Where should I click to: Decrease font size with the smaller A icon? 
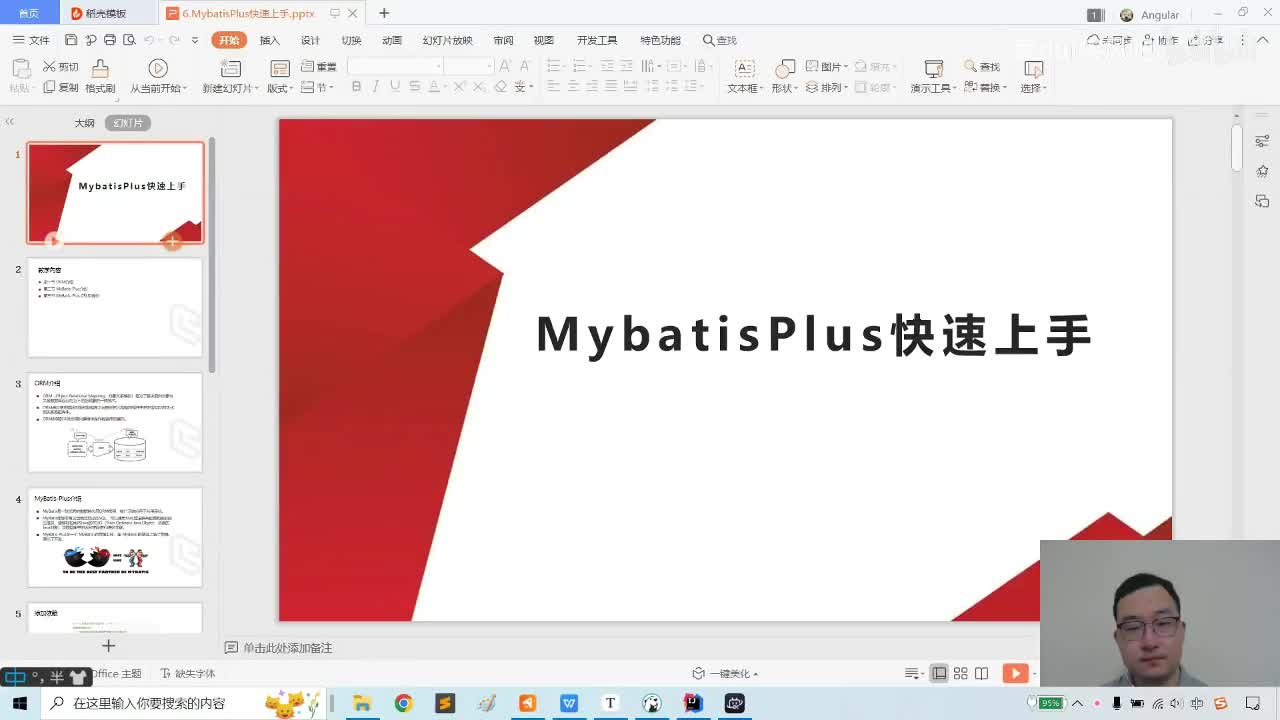[528, 66]
